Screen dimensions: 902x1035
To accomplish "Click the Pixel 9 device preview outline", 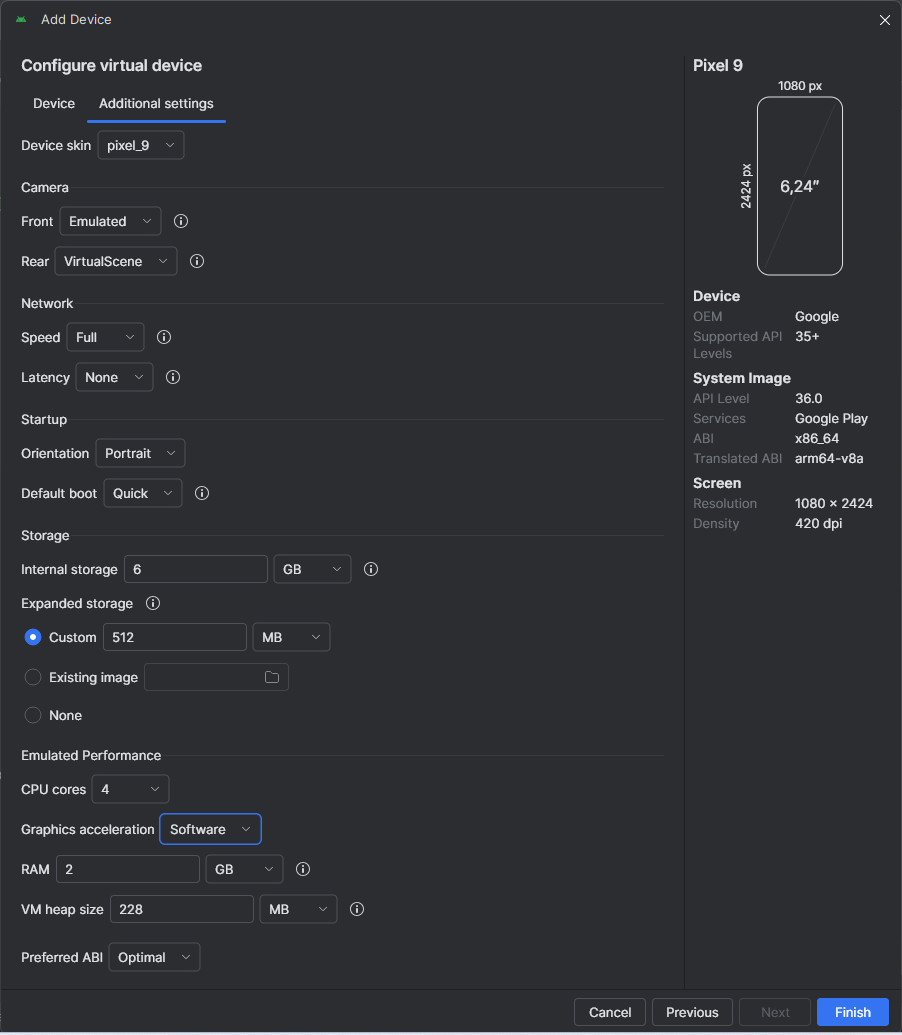I will (800, 186).
